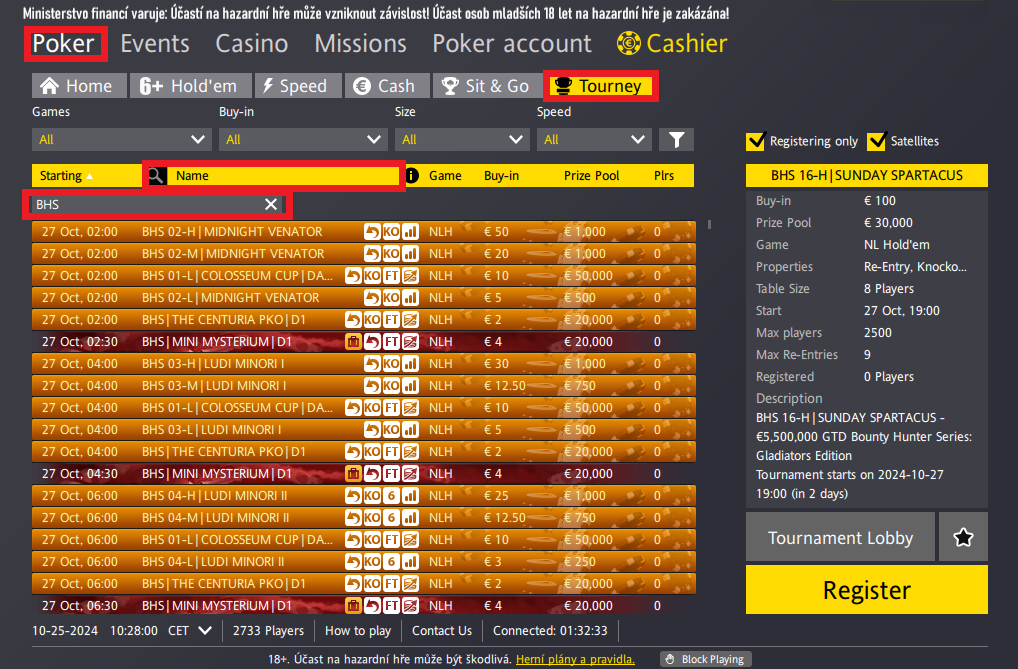The image size is (1018, 669).
Task: Click the magnifier search icon beside Name
Action: click(156, 175)
